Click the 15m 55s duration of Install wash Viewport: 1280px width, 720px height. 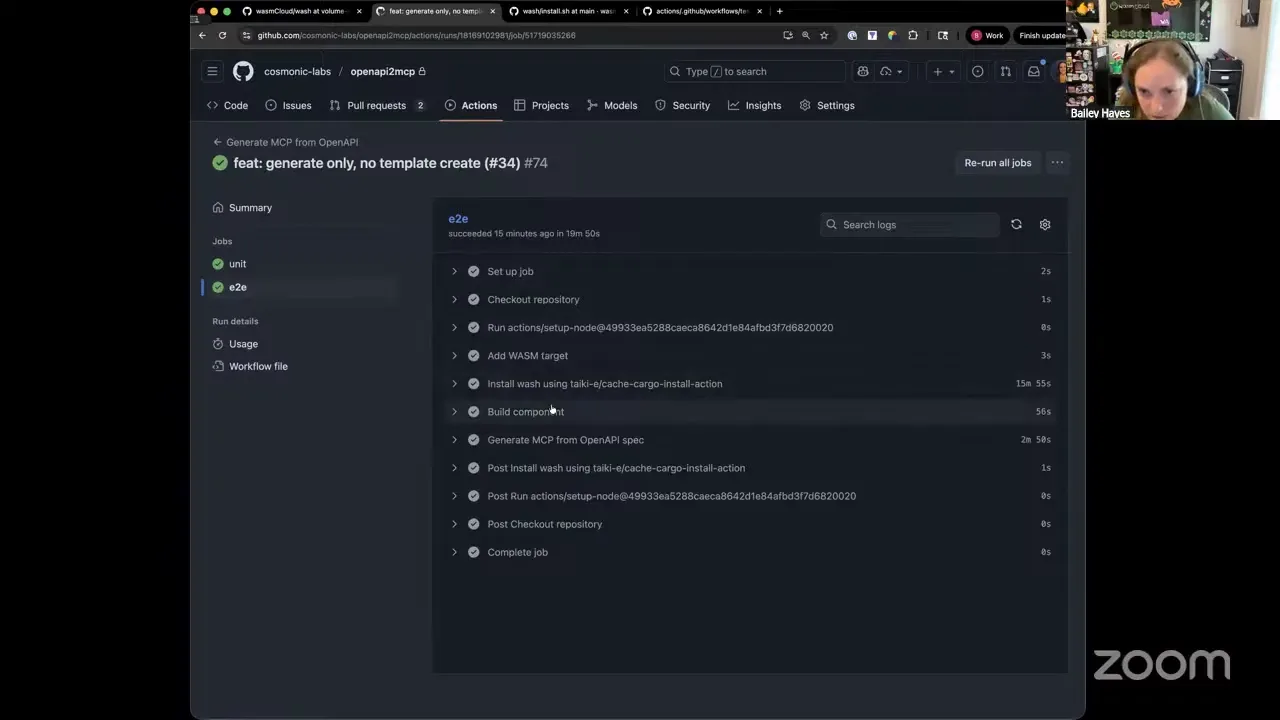(x=1033, y=383)
